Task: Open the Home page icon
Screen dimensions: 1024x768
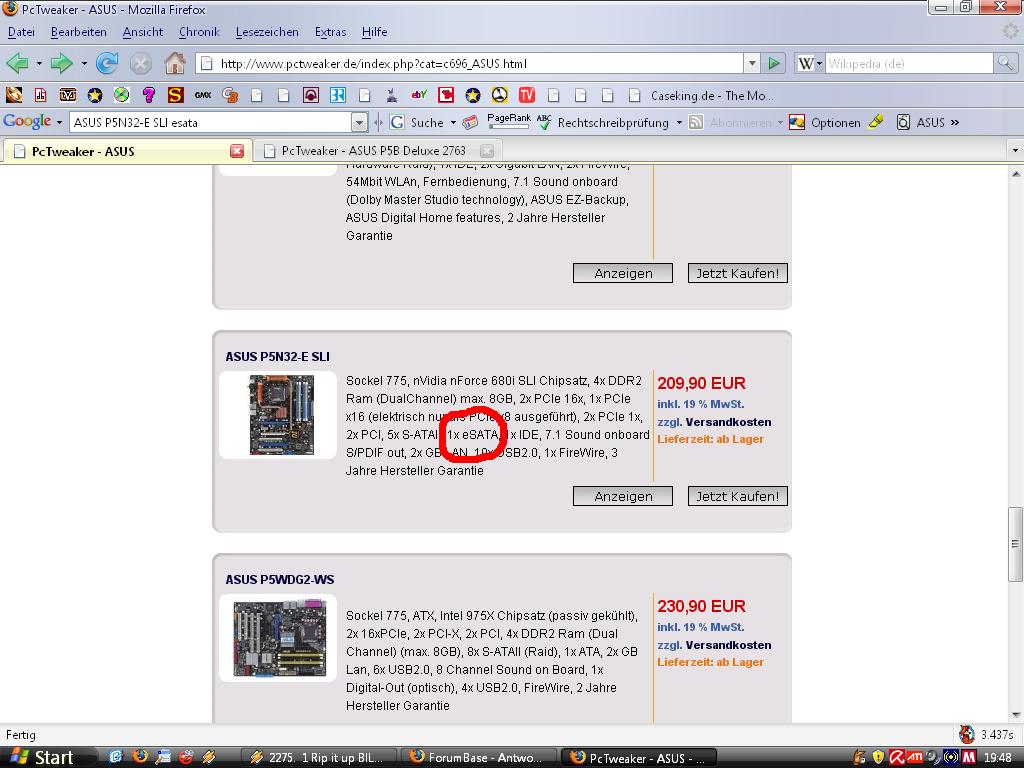Action: (x=174, y=63)
